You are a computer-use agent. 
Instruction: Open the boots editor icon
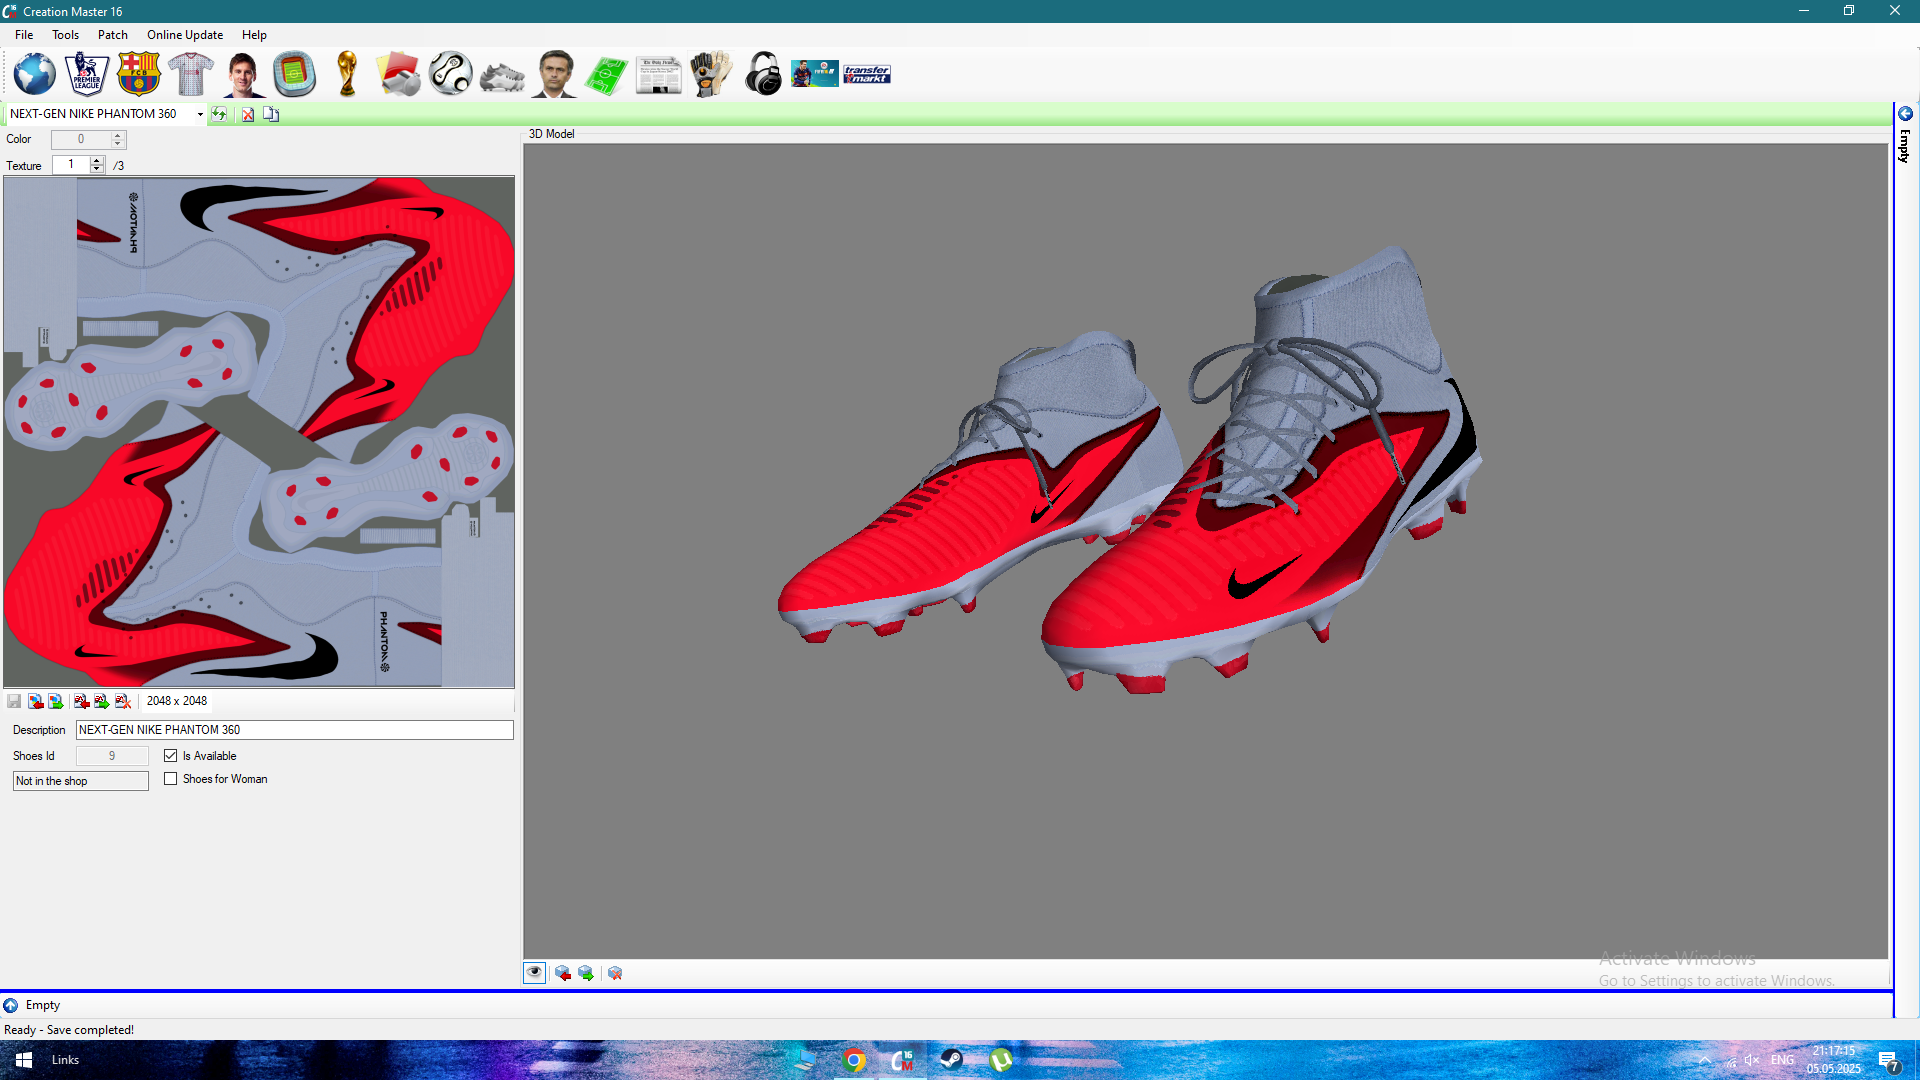click(503, 77)
